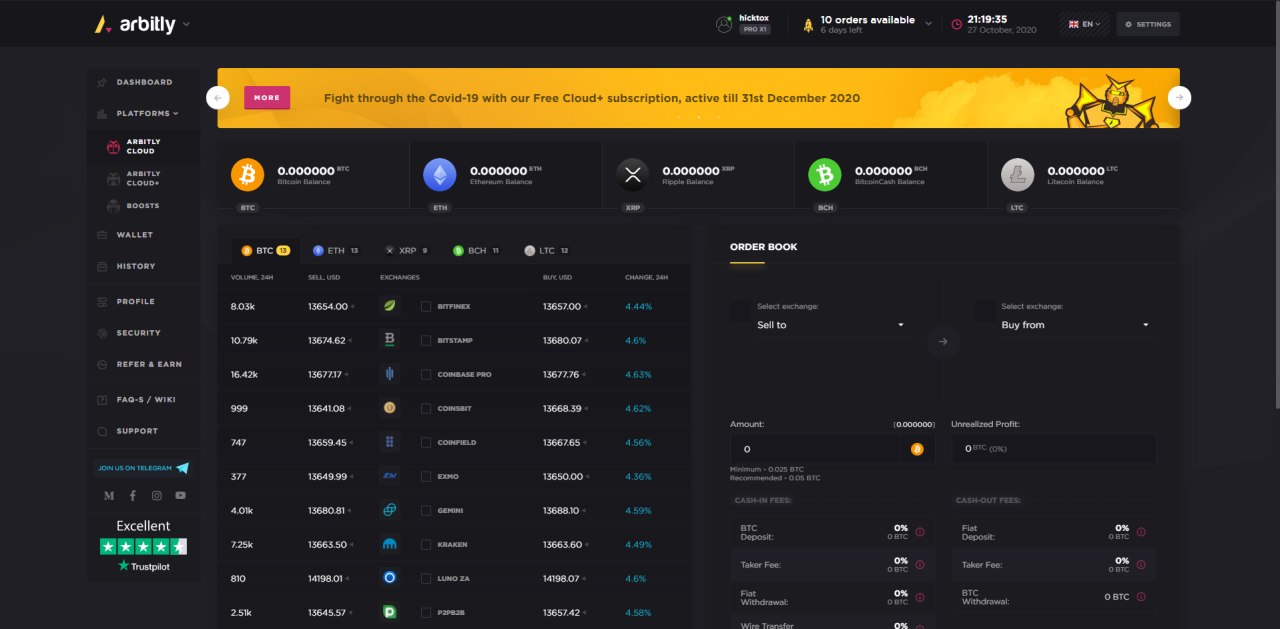Image resolution: width=1280 pixels, height=629 pixels.
Task: Click Fiat Deposit fee info icon
Action: (1141, 532)
